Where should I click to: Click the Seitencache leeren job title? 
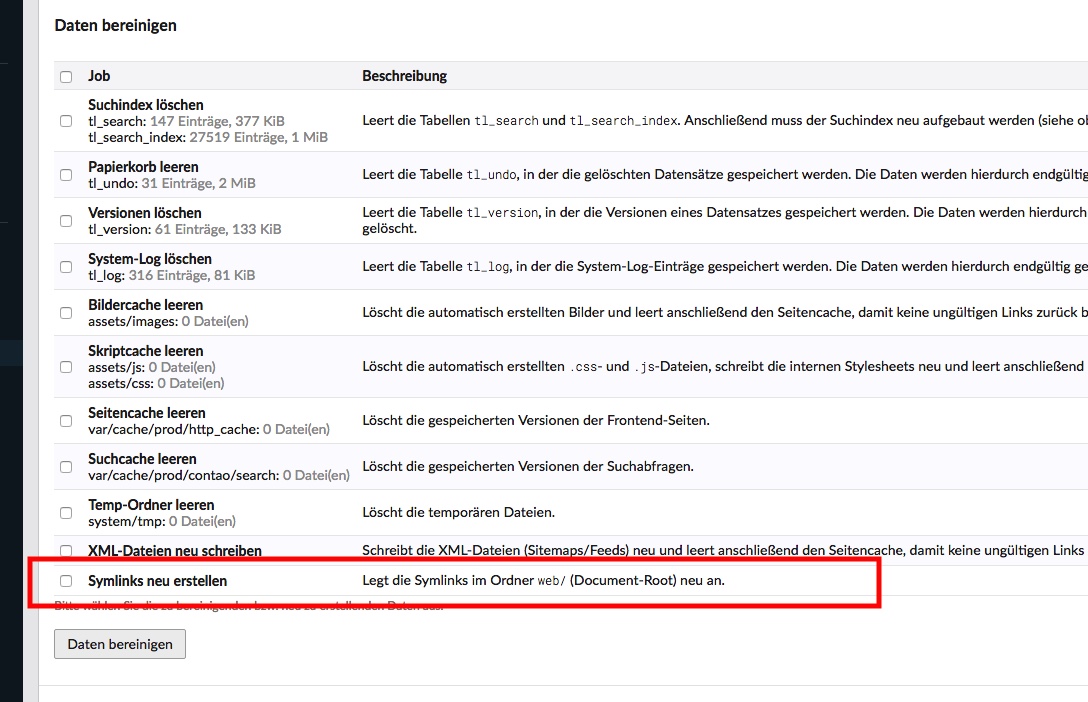(x=146, y=413)
